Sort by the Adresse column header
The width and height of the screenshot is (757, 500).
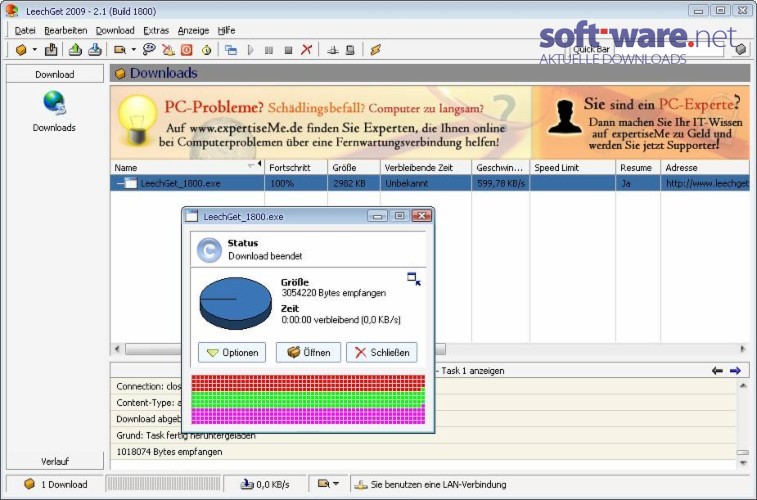[705, 167]
